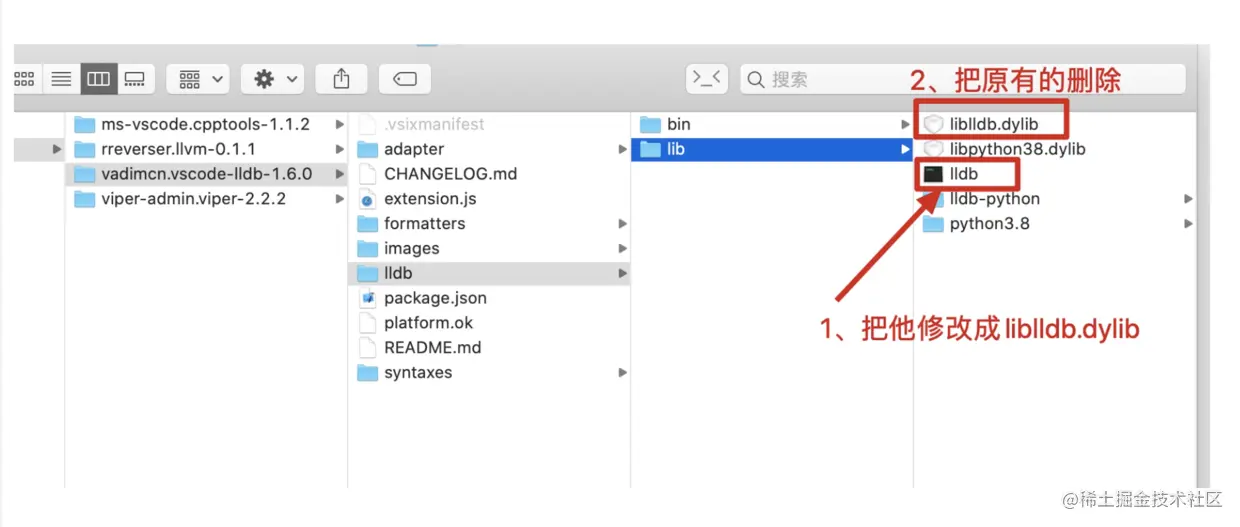Select vadimcn.vscode-lldb-1.6.0 folder
The width and height of the screenshot is (1240, 527).
coord(207,174)
